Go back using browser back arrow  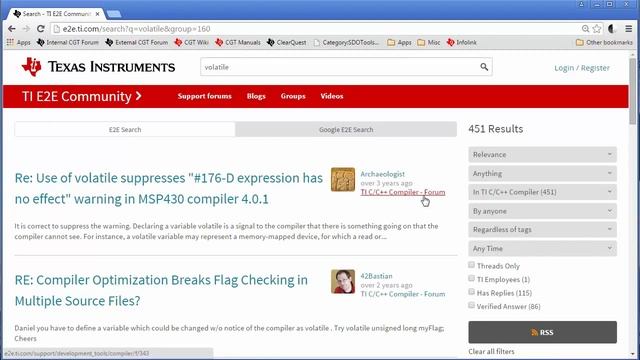click(x=11, y=29)
